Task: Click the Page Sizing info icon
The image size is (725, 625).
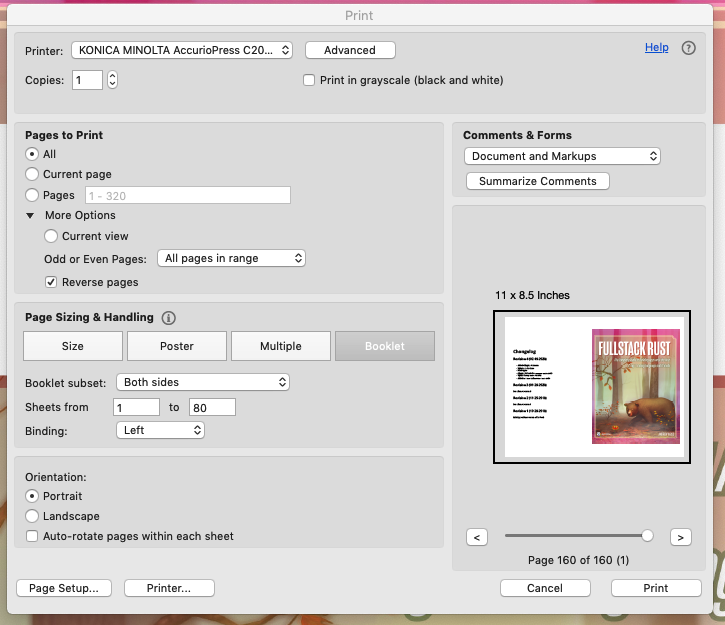Action: click(x=168, y=318)
